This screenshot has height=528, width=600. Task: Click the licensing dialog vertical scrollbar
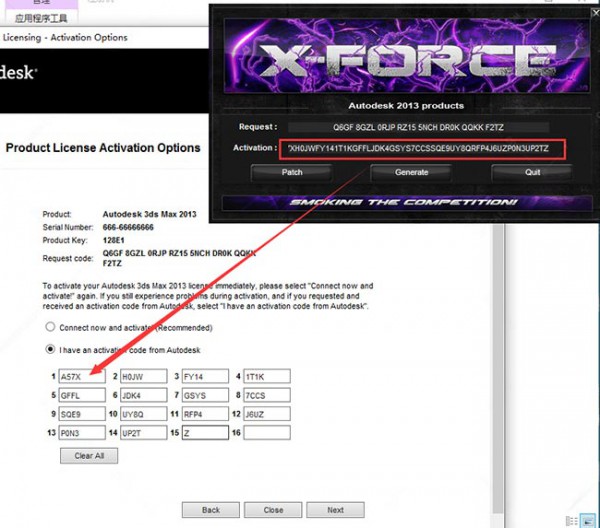(x=498, y=369)
